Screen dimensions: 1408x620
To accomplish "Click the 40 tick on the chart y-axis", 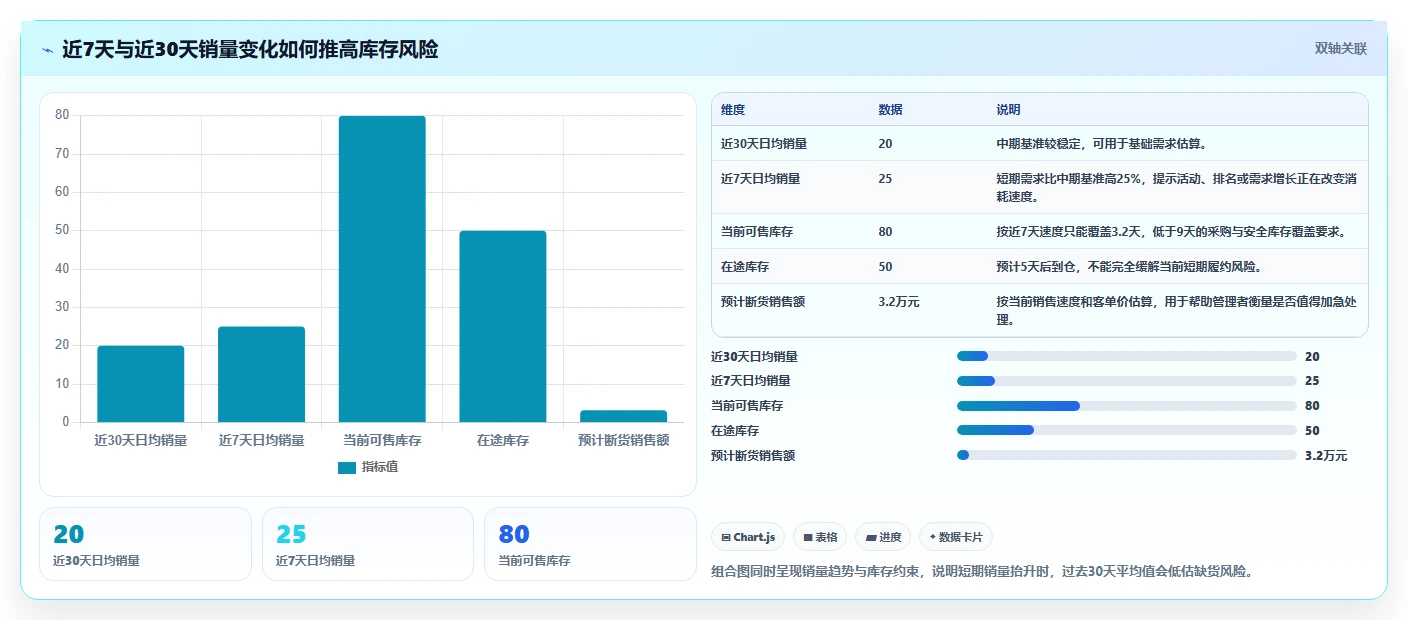I will (62, 269).
